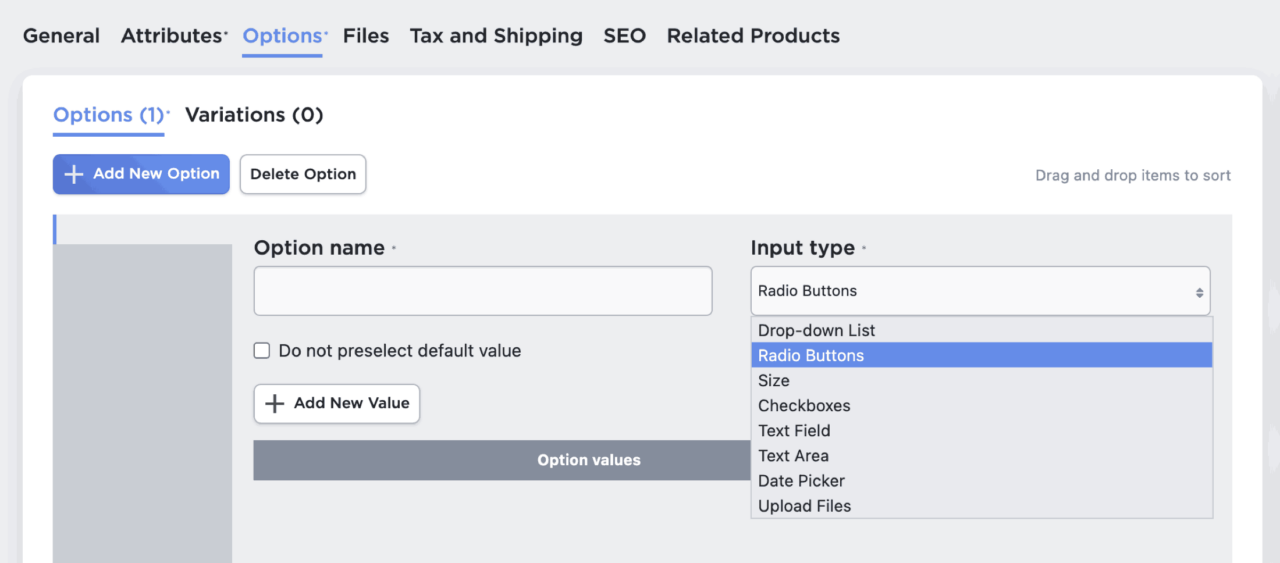Click the Delete Option button
The height and width of the screenshot is (563, 1280).
tap(303, 174)
